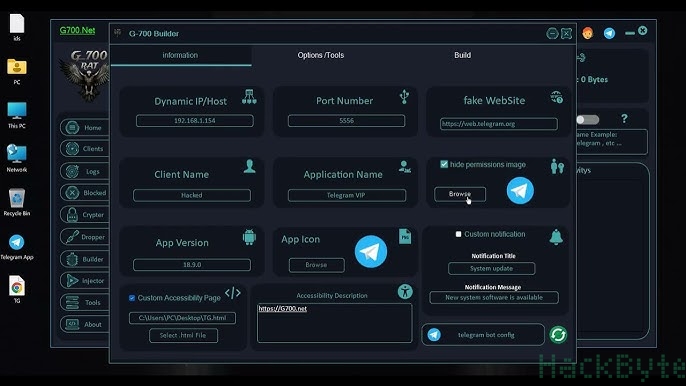Open the Crypter tool
The height and width of the screenshot is (386, 686).
[84, 215]
